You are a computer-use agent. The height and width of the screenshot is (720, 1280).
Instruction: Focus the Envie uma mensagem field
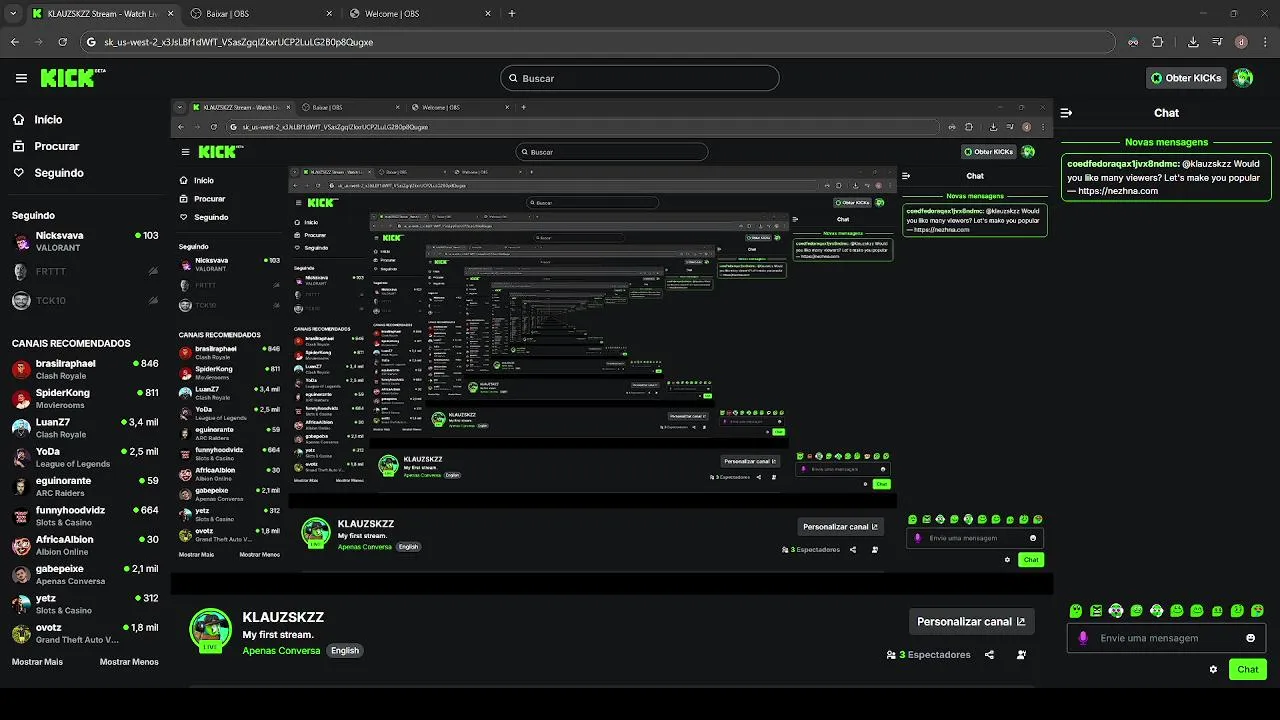[x=1167, y=638]
